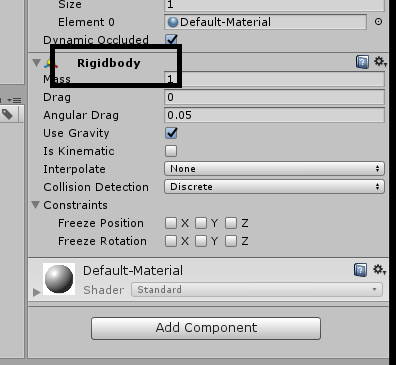This screenshot has height=365, width=396.
Task: Click the Interpolate label
Action: click(74, 169)
